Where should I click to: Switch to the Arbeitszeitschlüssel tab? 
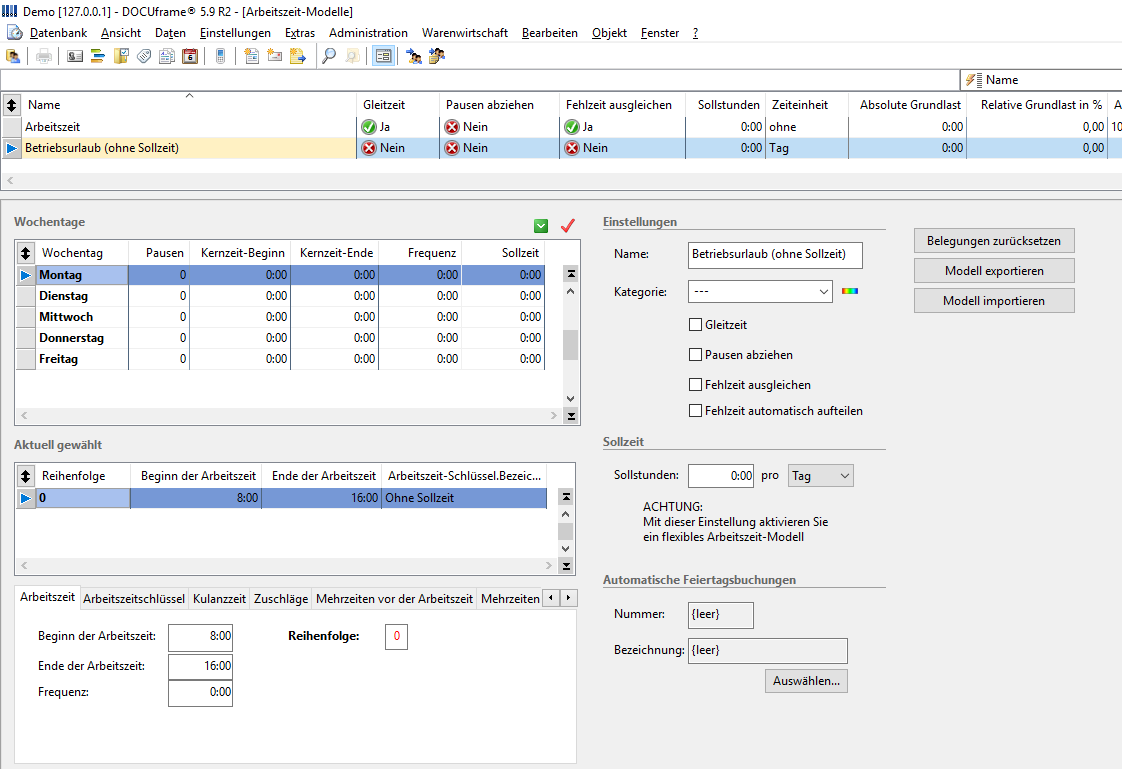(x=134, y=599)
